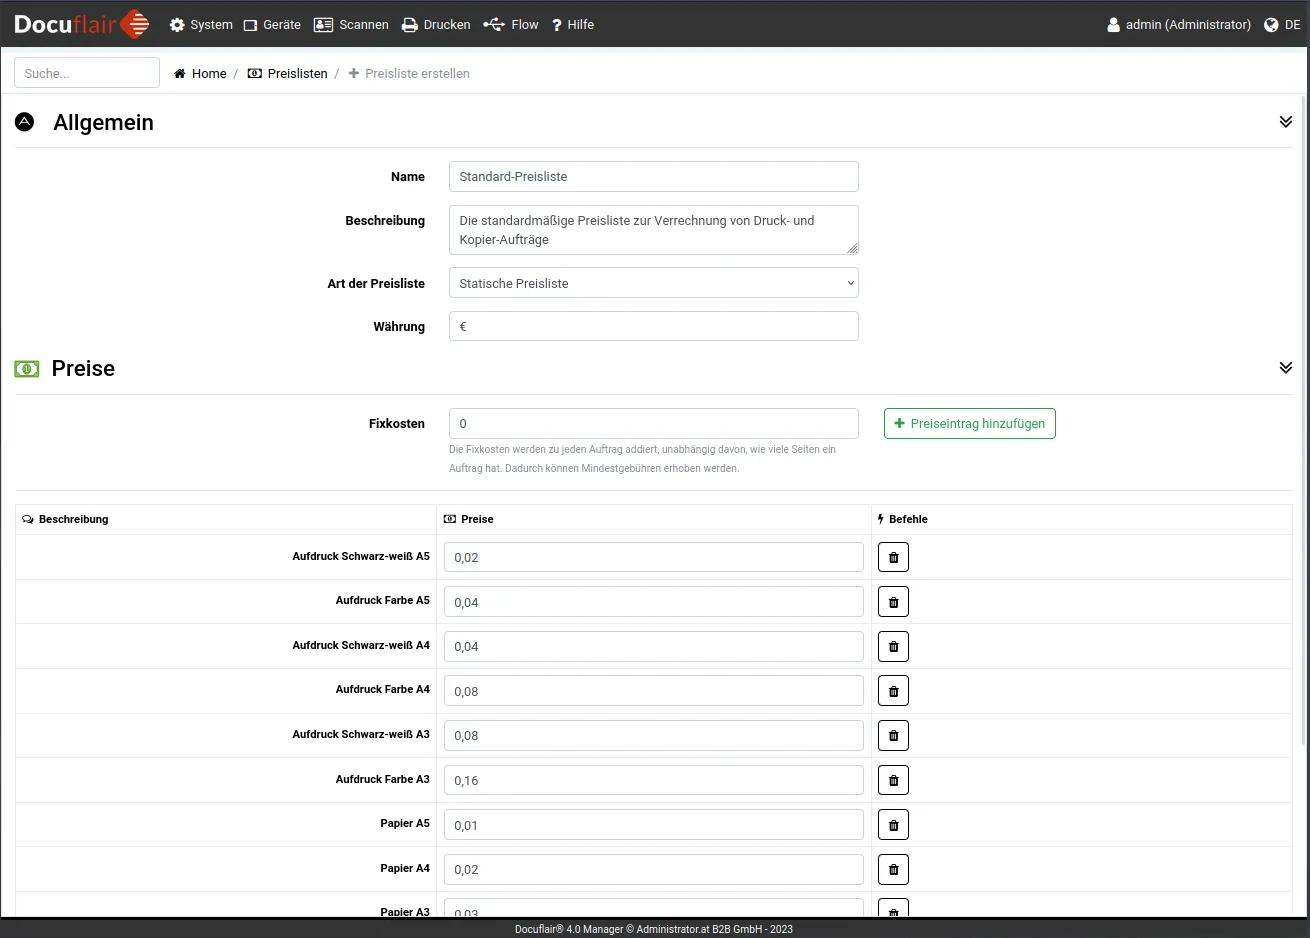Click the Allgemein section icon
This screenshot has height=938, width=1310.
25,122
